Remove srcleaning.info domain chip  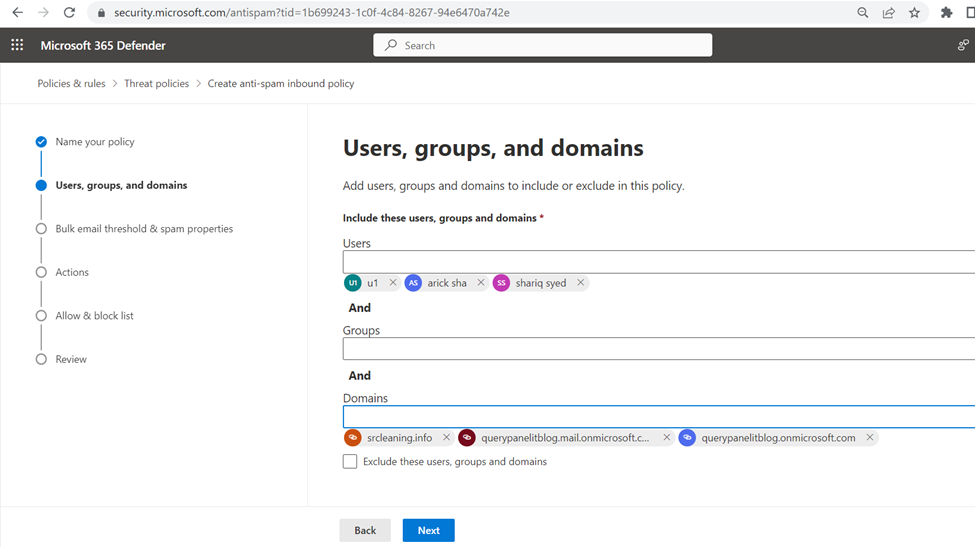coord(446,438)
